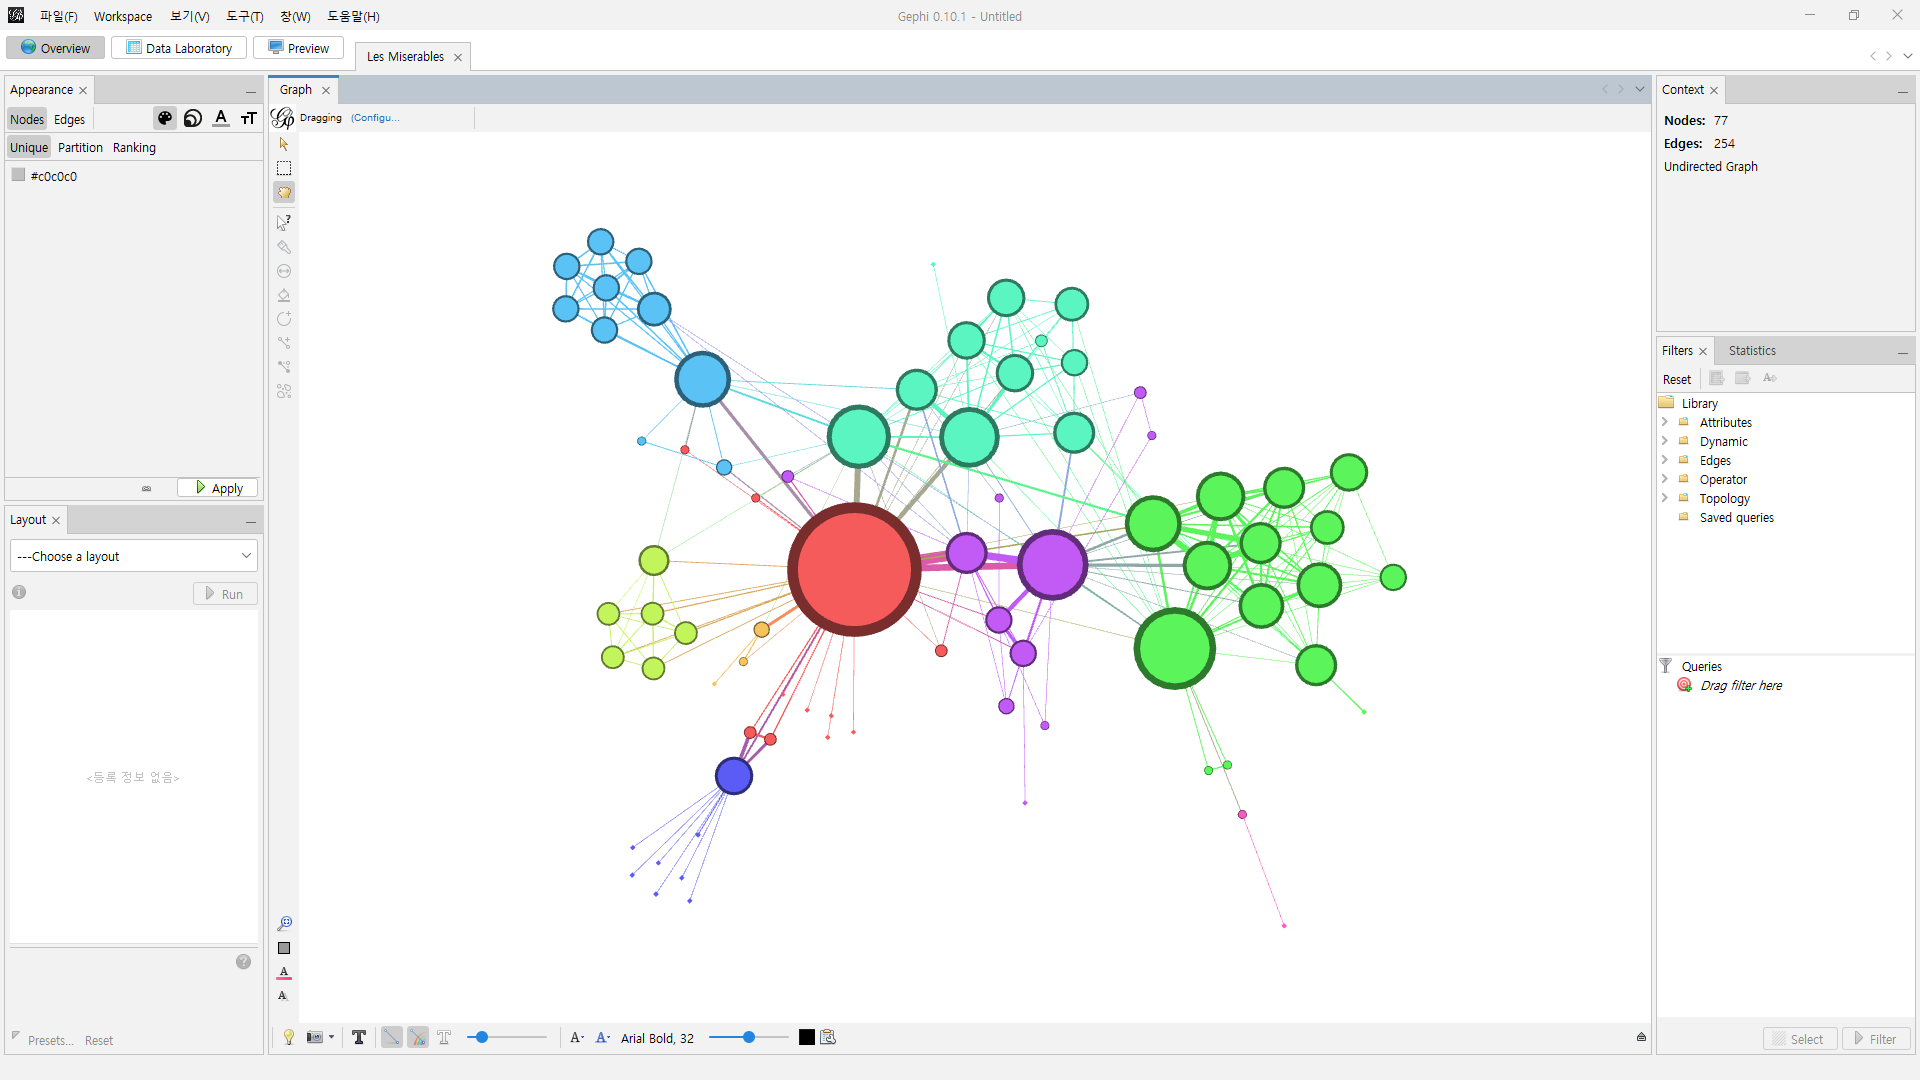Screen dimensions: 1920x1080
Task: Toggle edge color rainbow button
Action: tap(418, 1037)
